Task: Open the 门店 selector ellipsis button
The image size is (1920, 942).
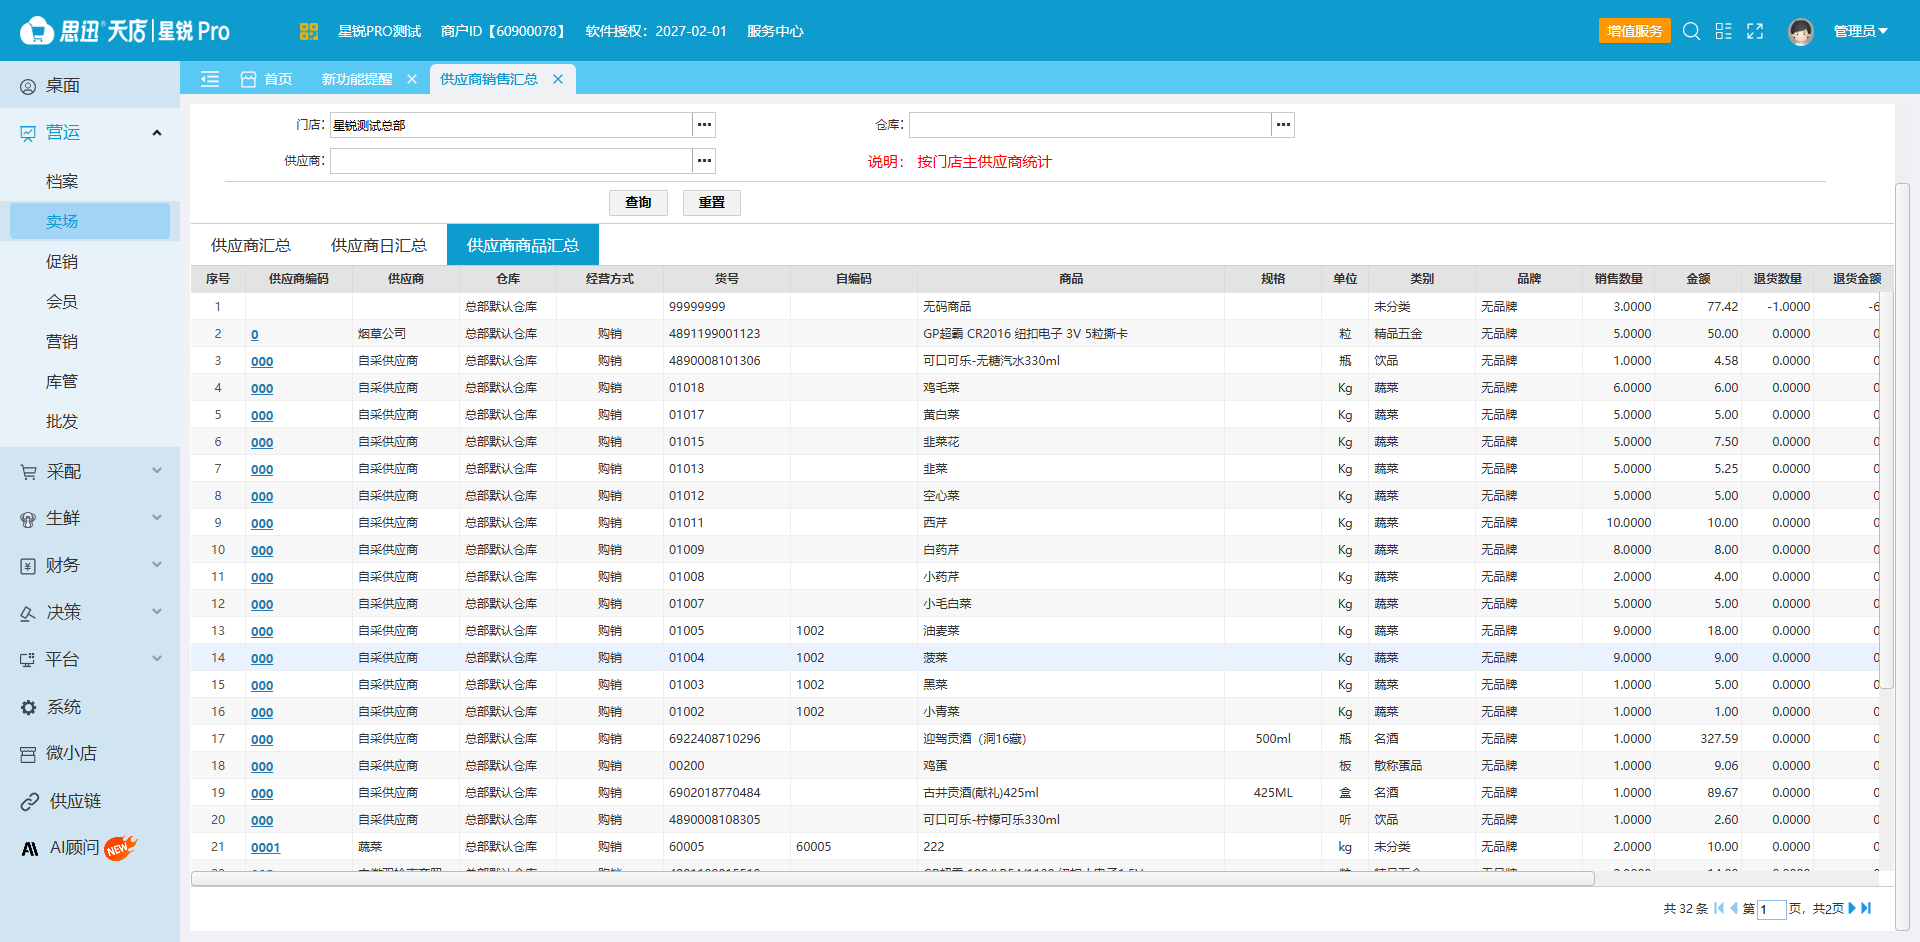Action: point(704,125)
